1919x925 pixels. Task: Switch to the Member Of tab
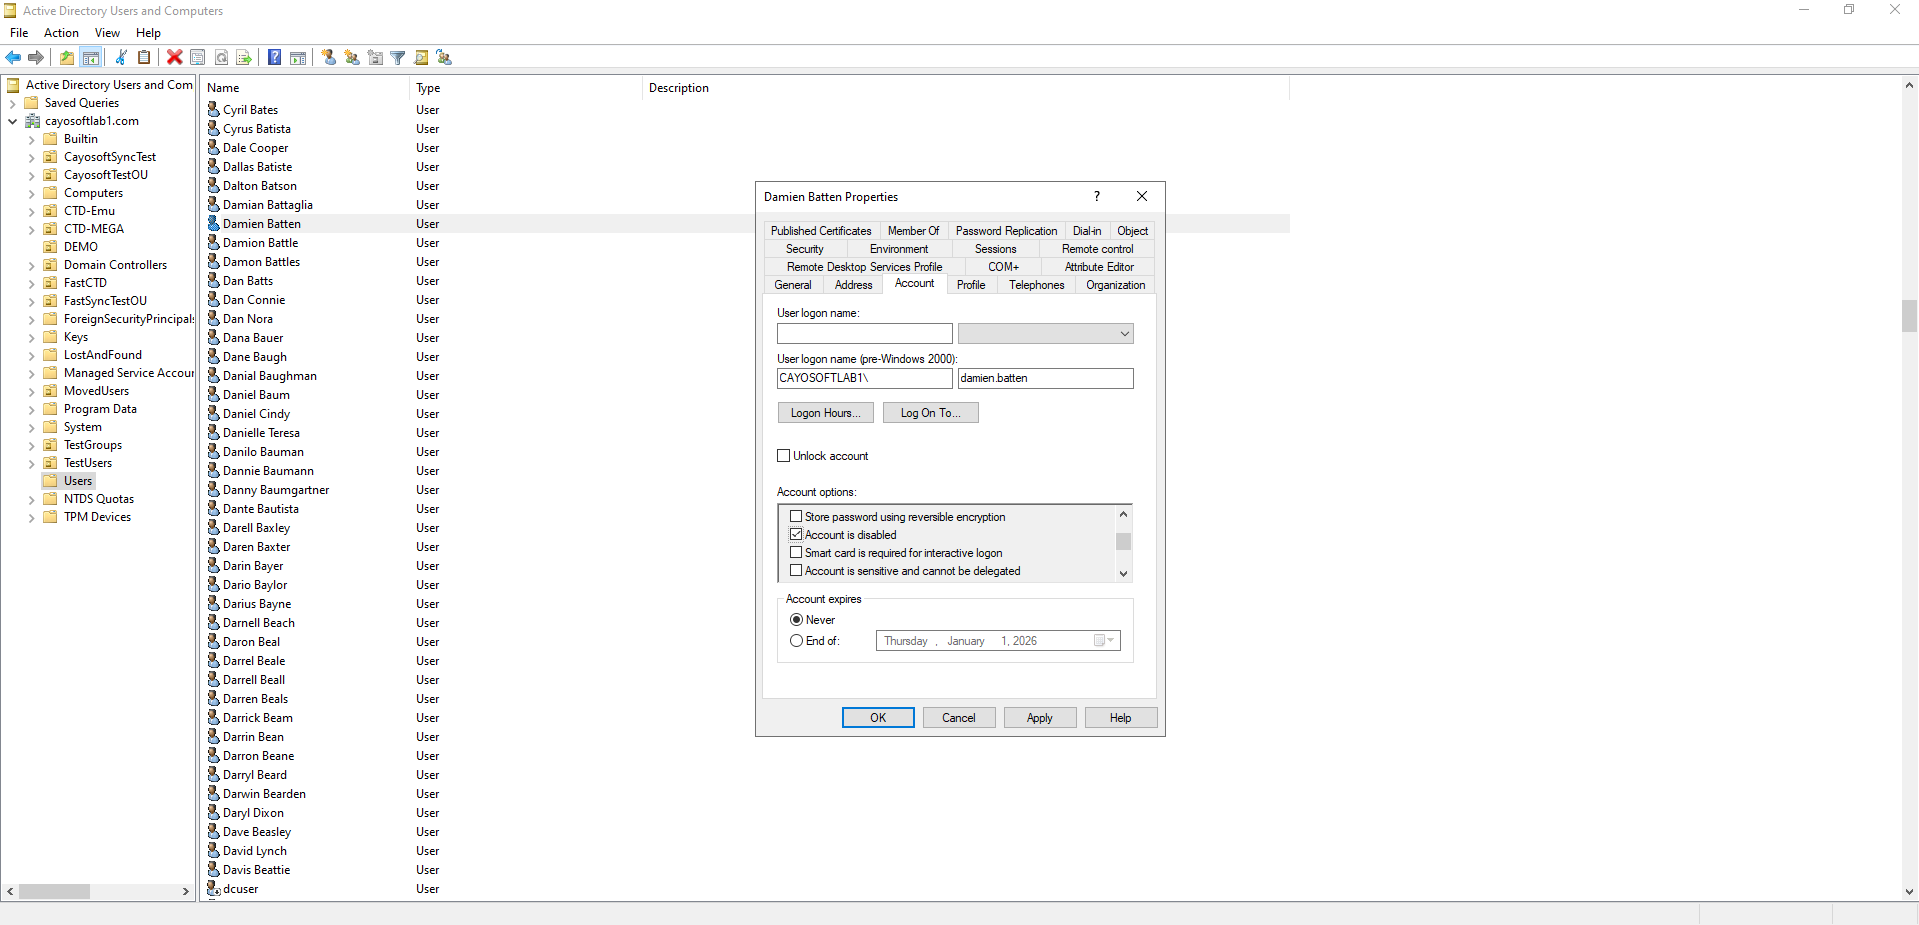(x=913, y=230)
